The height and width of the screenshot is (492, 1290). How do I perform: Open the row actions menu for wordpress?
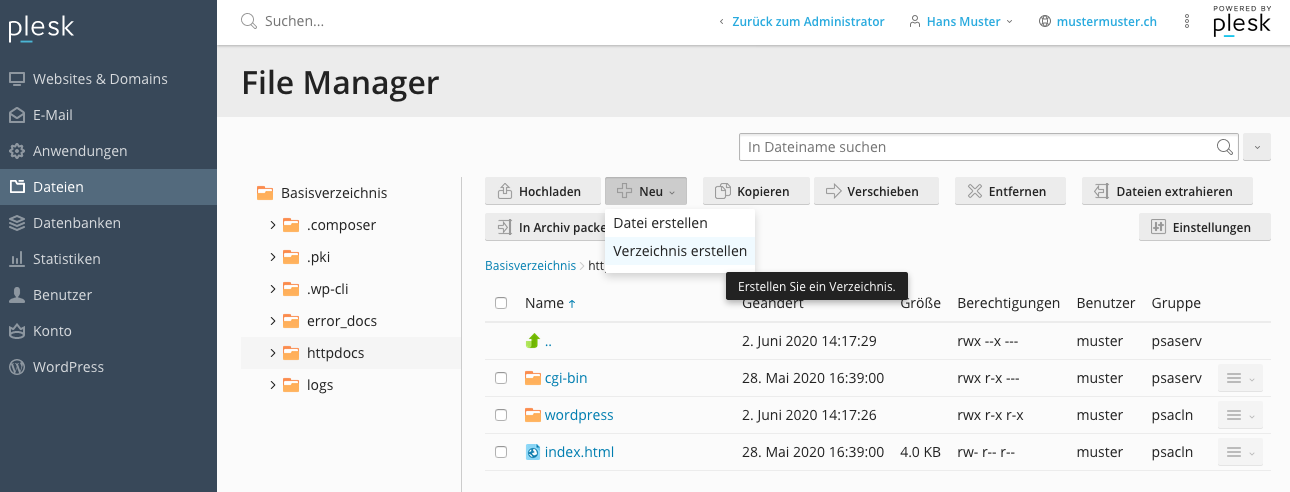[1240, 415]
